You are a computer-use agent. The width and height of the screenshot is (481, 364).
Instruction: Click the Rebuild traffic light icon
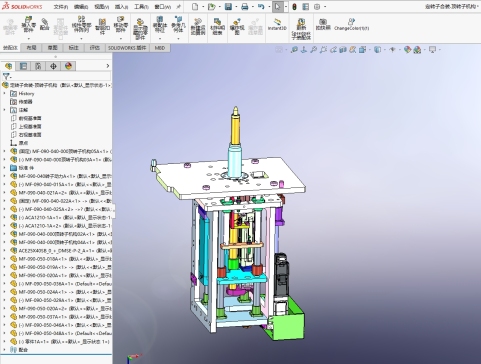tap(294, 7)
